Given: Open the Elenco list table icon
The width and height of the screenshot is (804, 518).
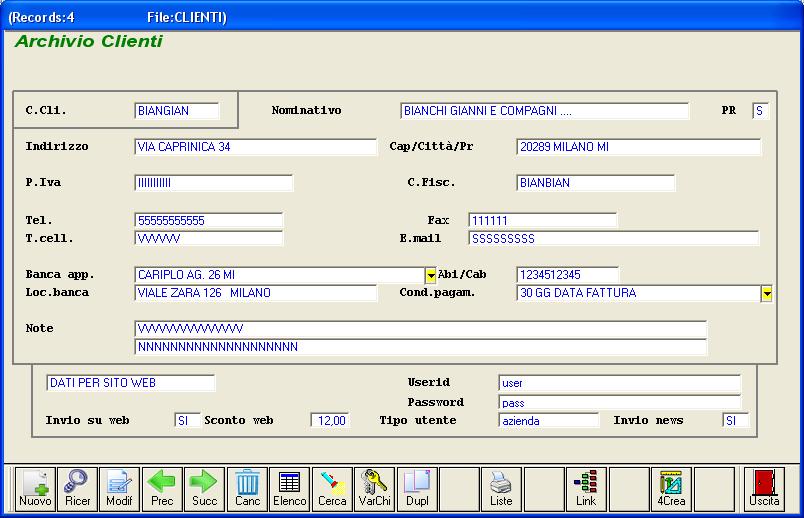Looking at the screenshot, I should pos(290,489).
